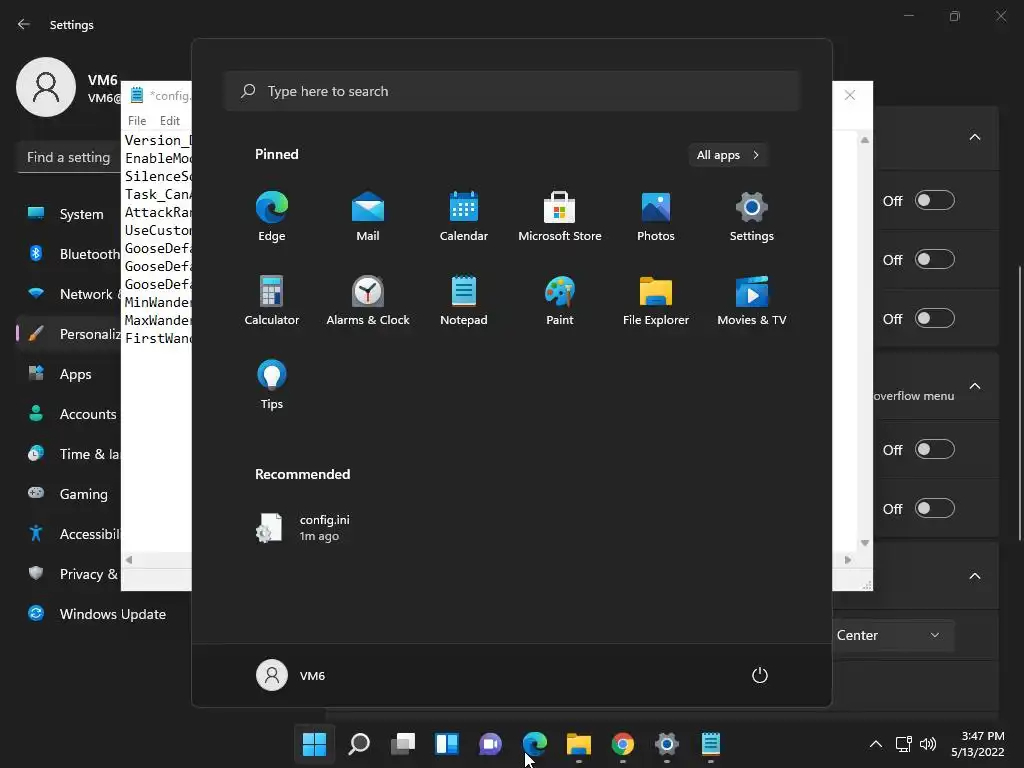Show hidden system tray icons
This screenshot has height=768, width=1024.
pos(876,744)
